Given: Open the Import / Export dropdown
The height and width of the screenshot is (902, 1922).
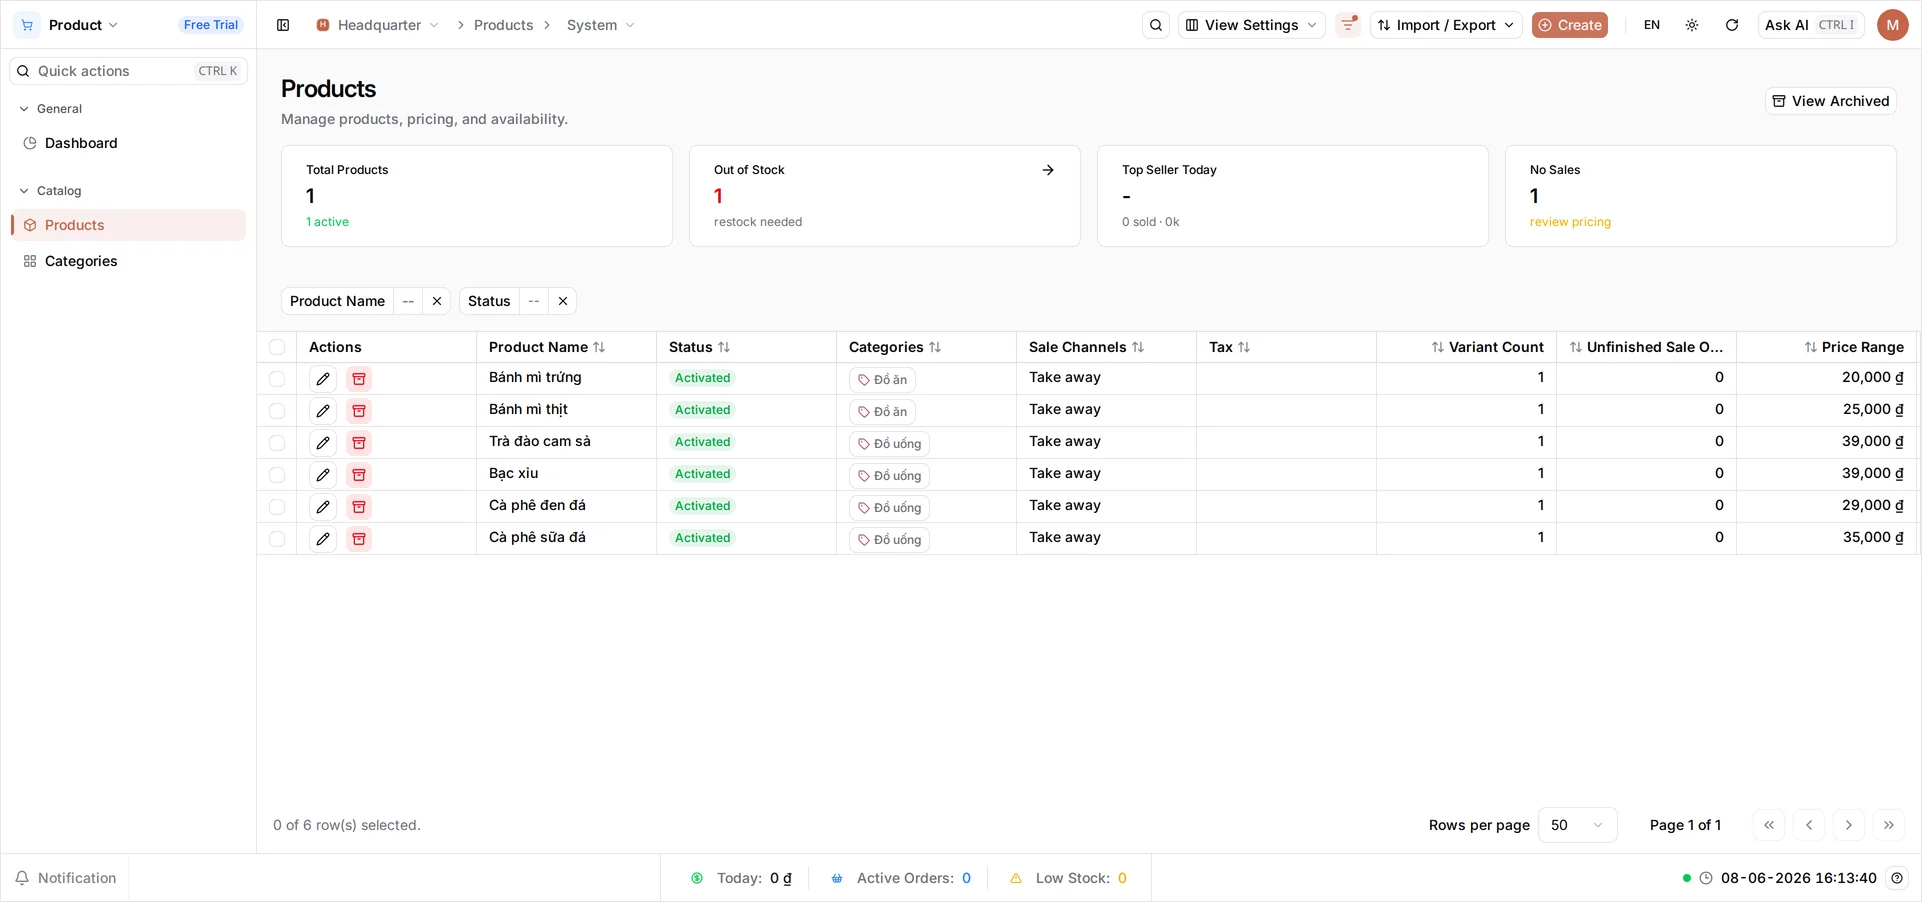Looking at the screenshot, I should (x=1446, y=25).
